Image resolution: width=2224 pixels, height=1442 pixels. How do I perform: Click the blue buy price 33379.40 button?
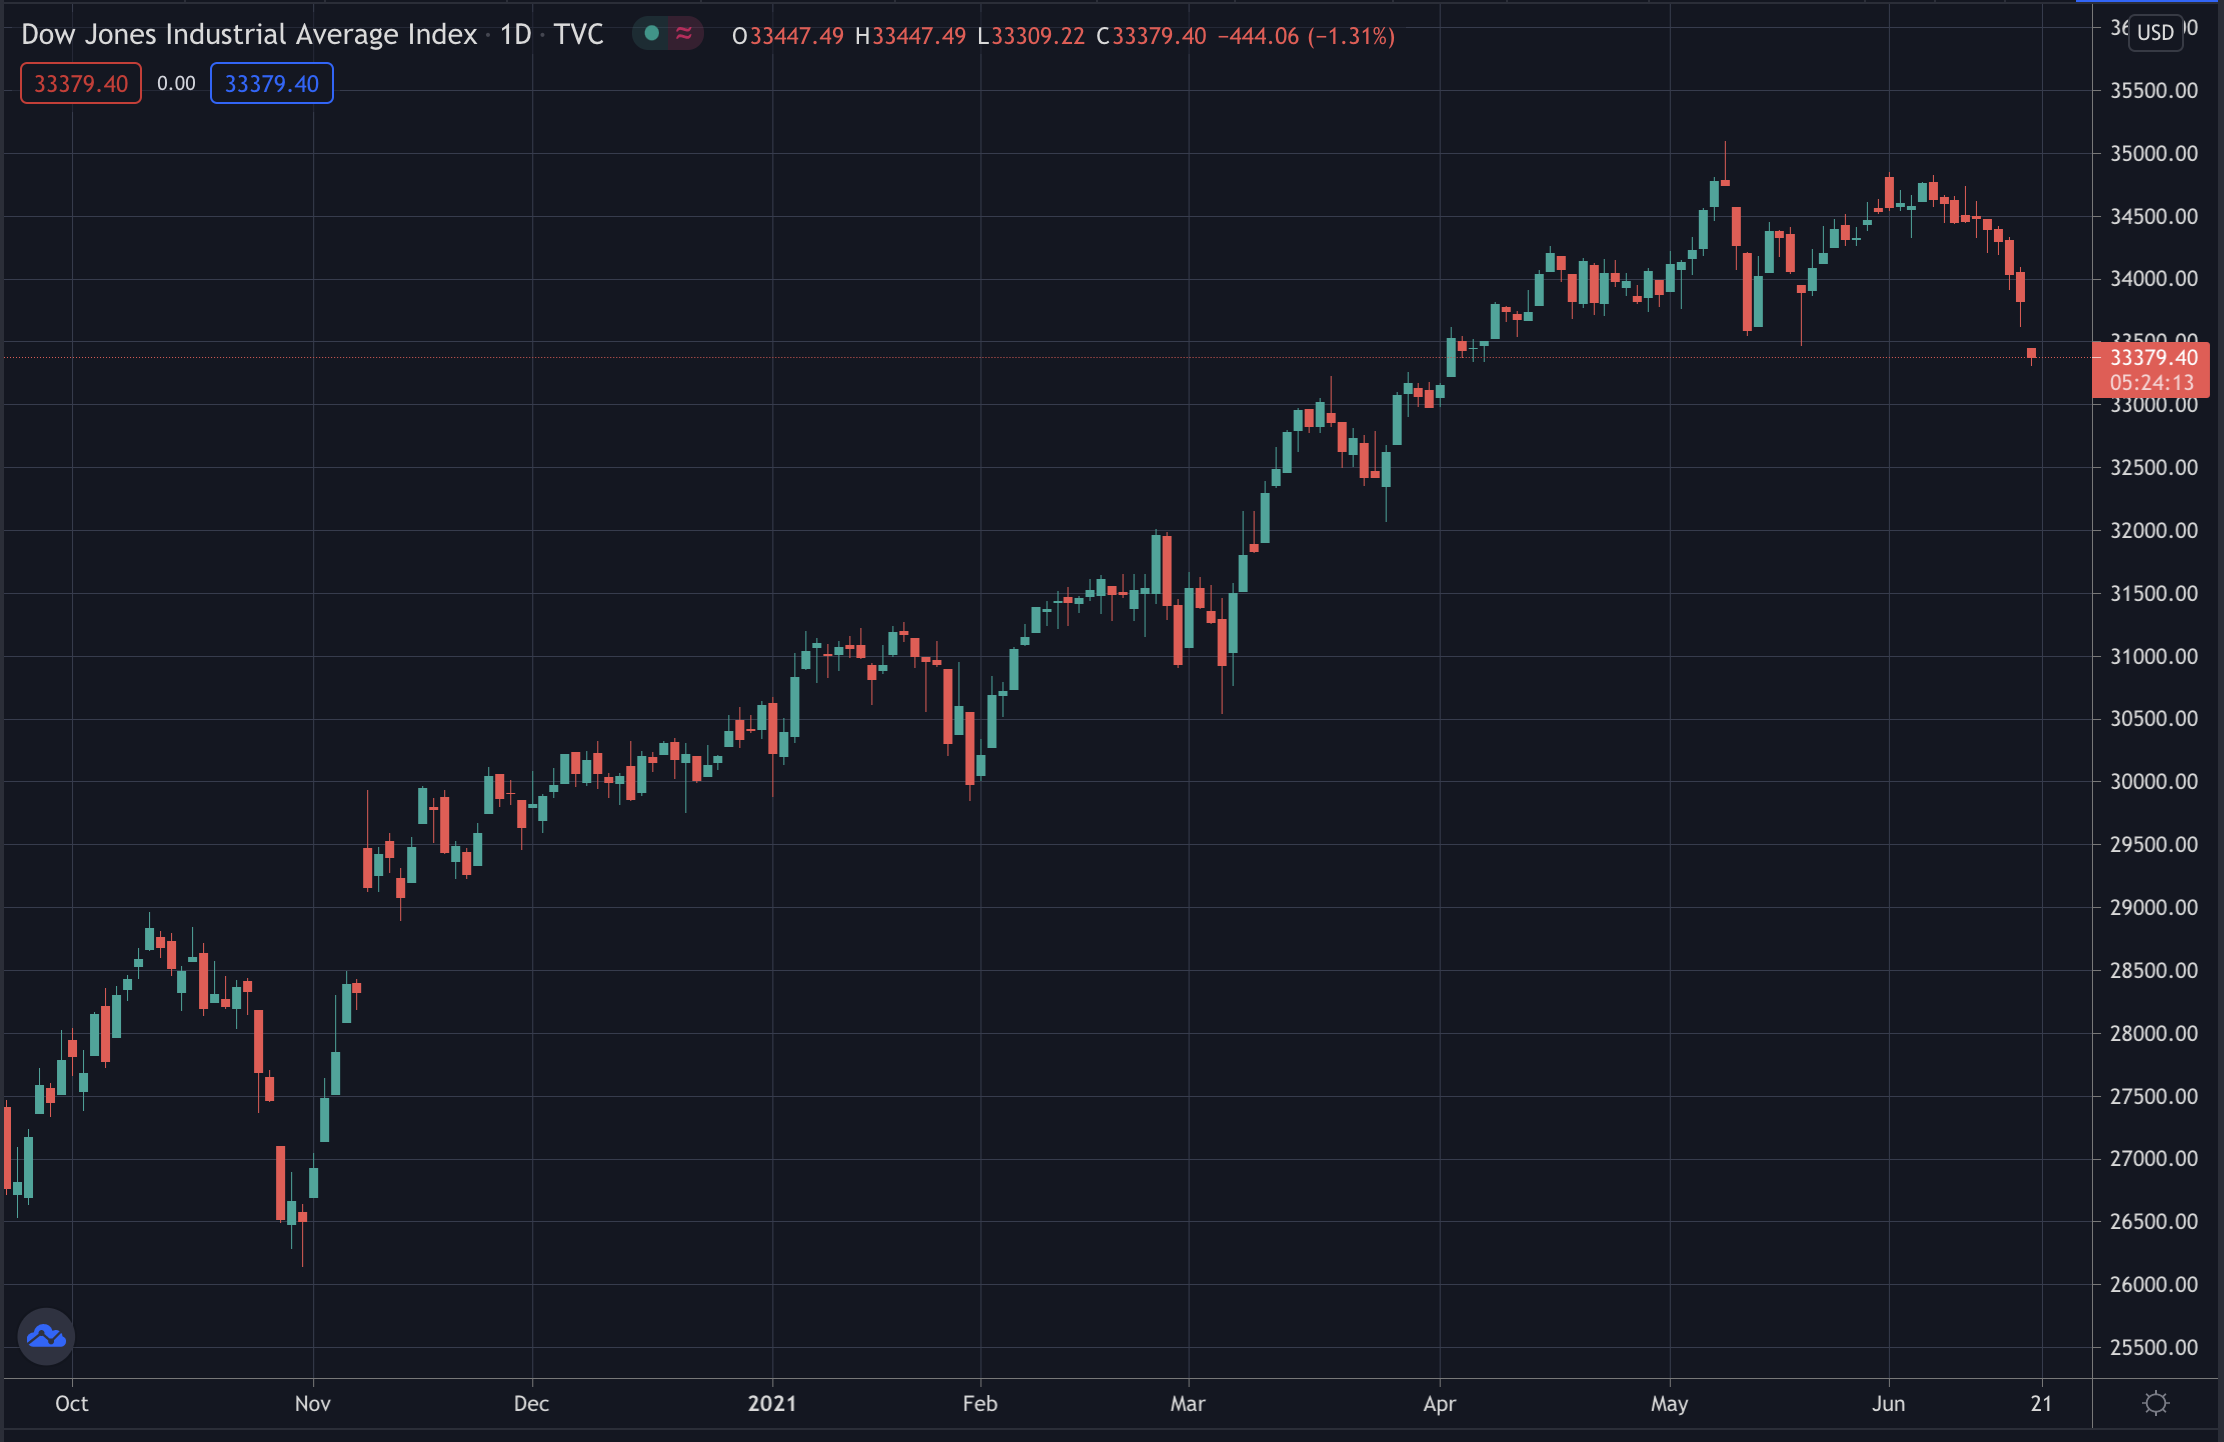(x=271, y=83)
